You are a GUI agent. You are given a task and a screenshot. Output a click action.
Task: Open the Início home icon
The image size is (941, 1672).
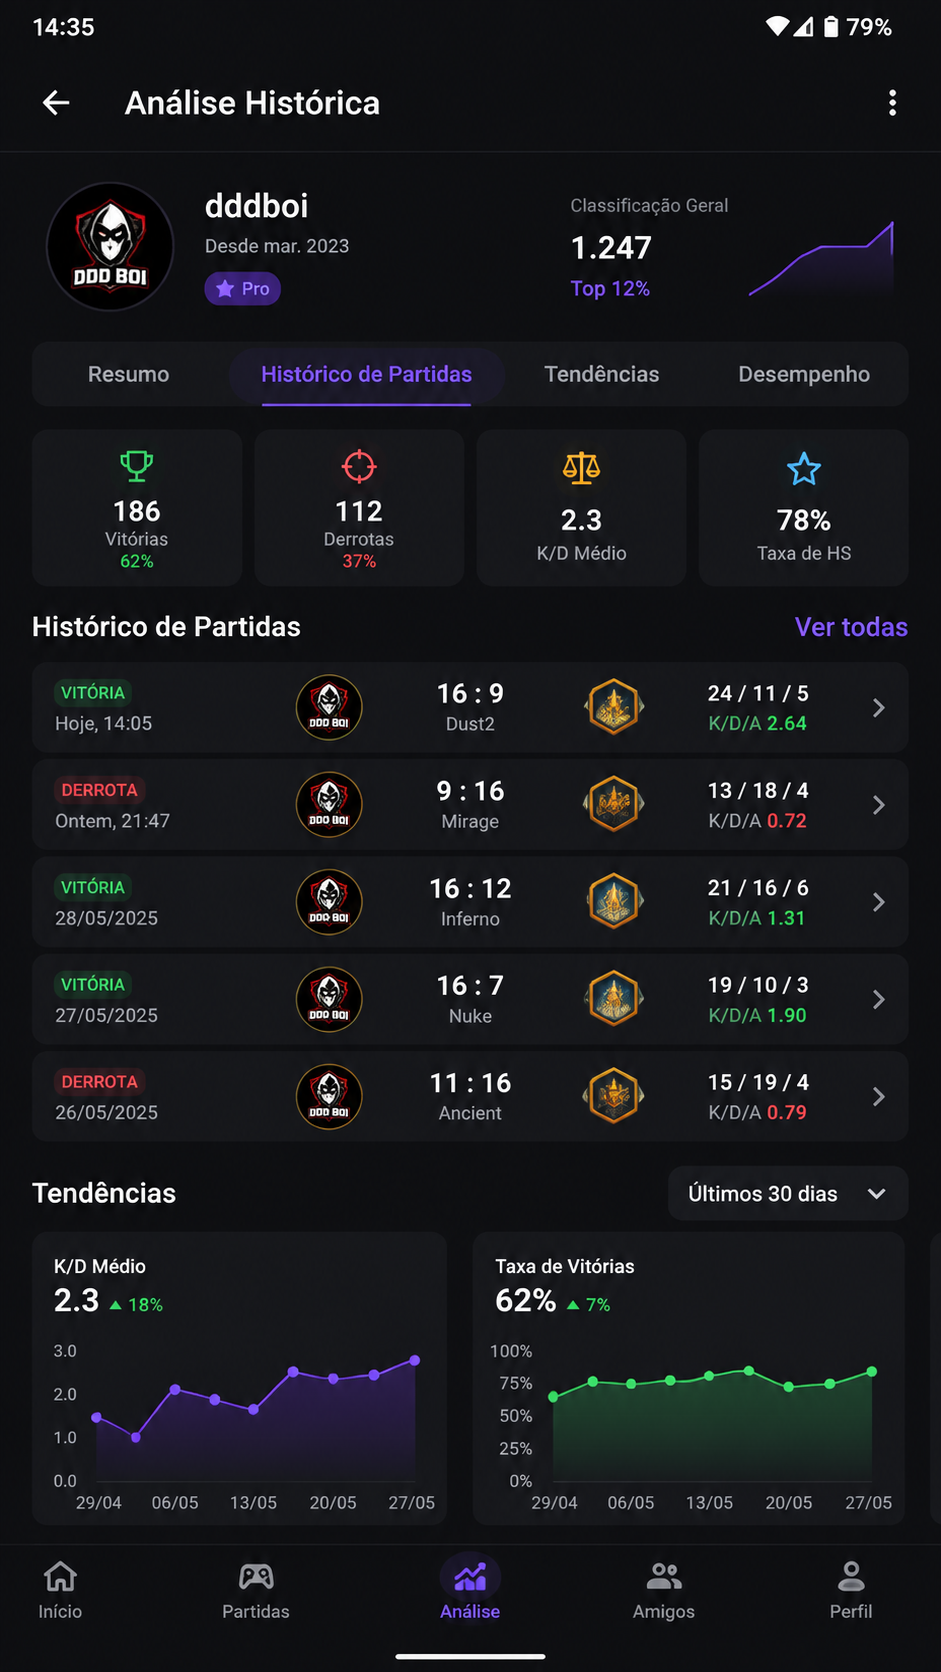pyautogui.click(x=60, y=1577)
